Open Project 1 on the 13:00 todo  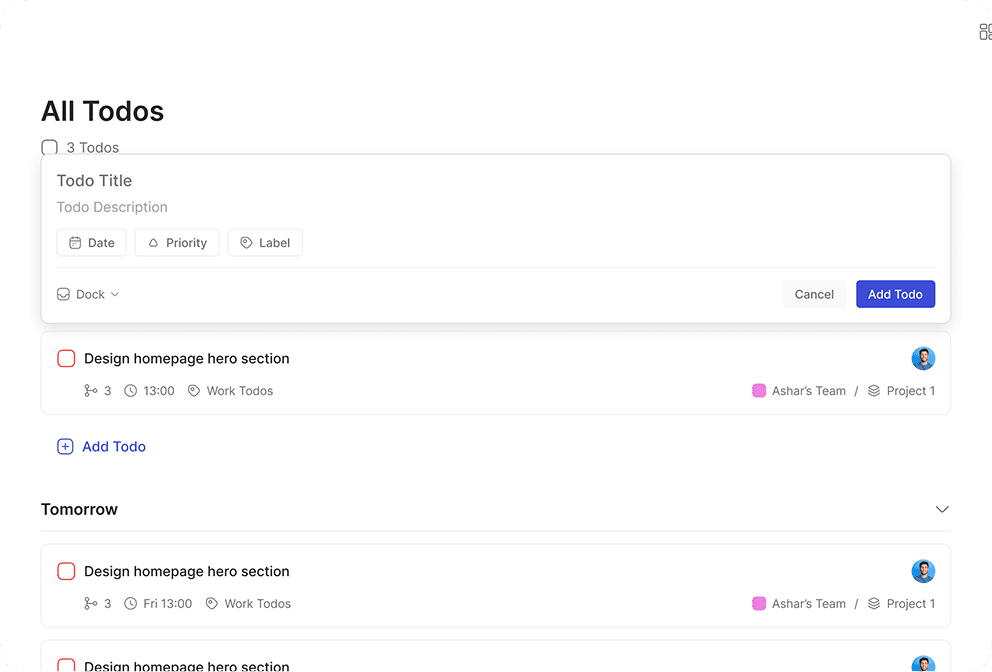tap(910, 391)
